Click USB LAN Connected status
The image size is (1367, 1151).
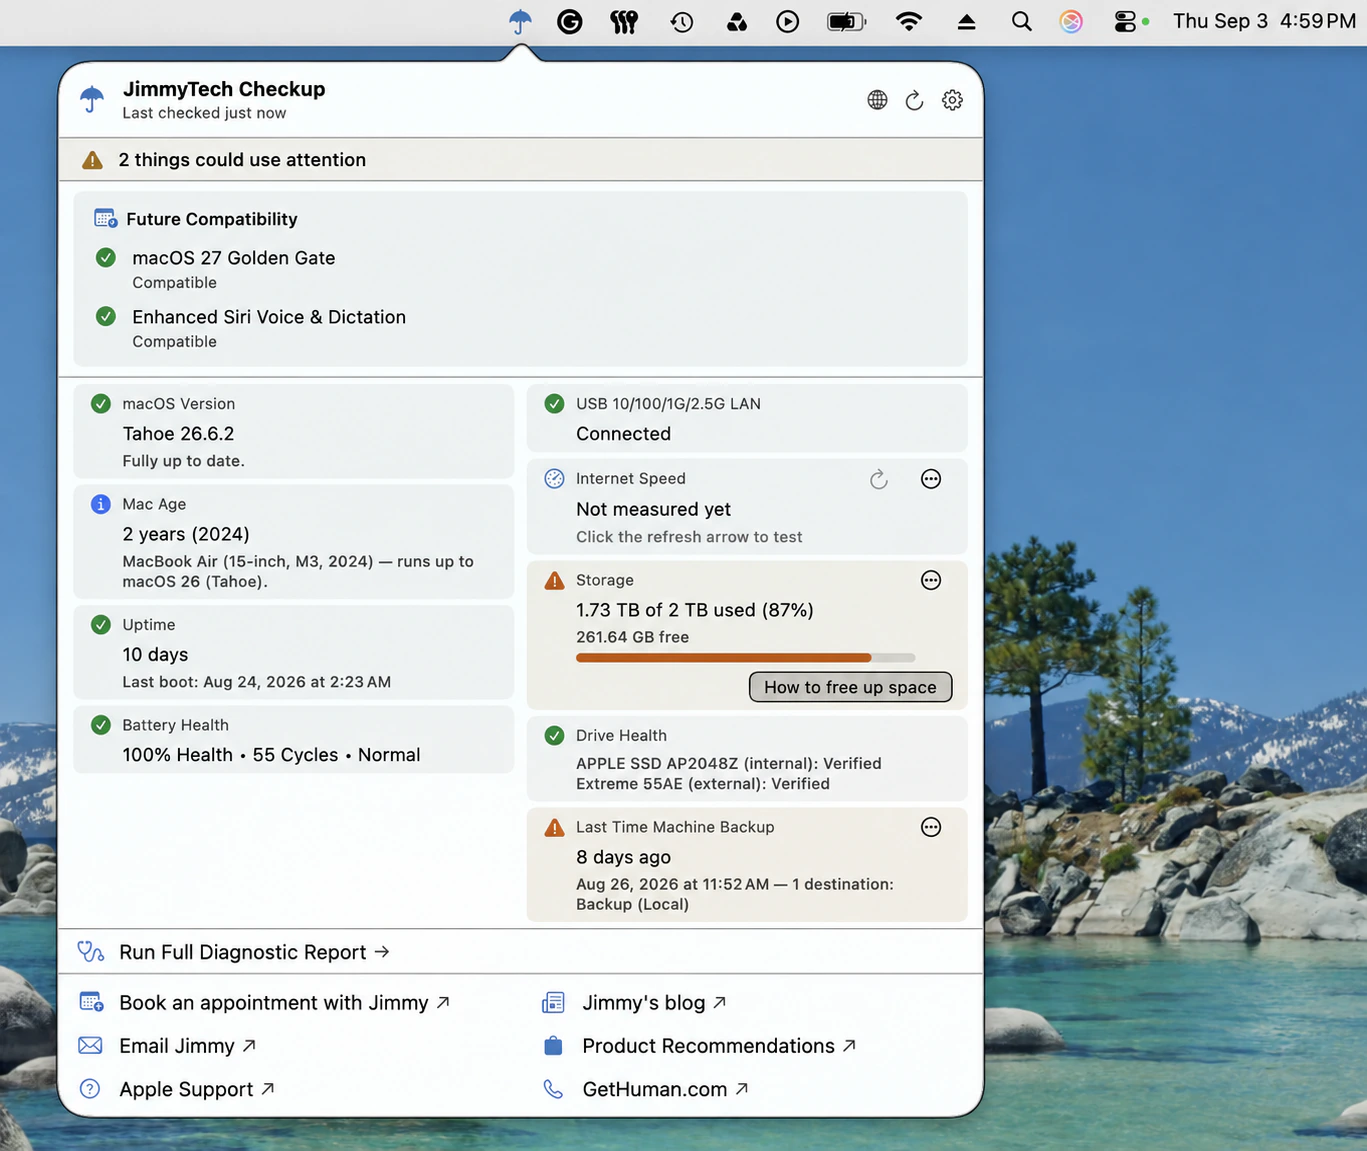click(x=623, y=434)
